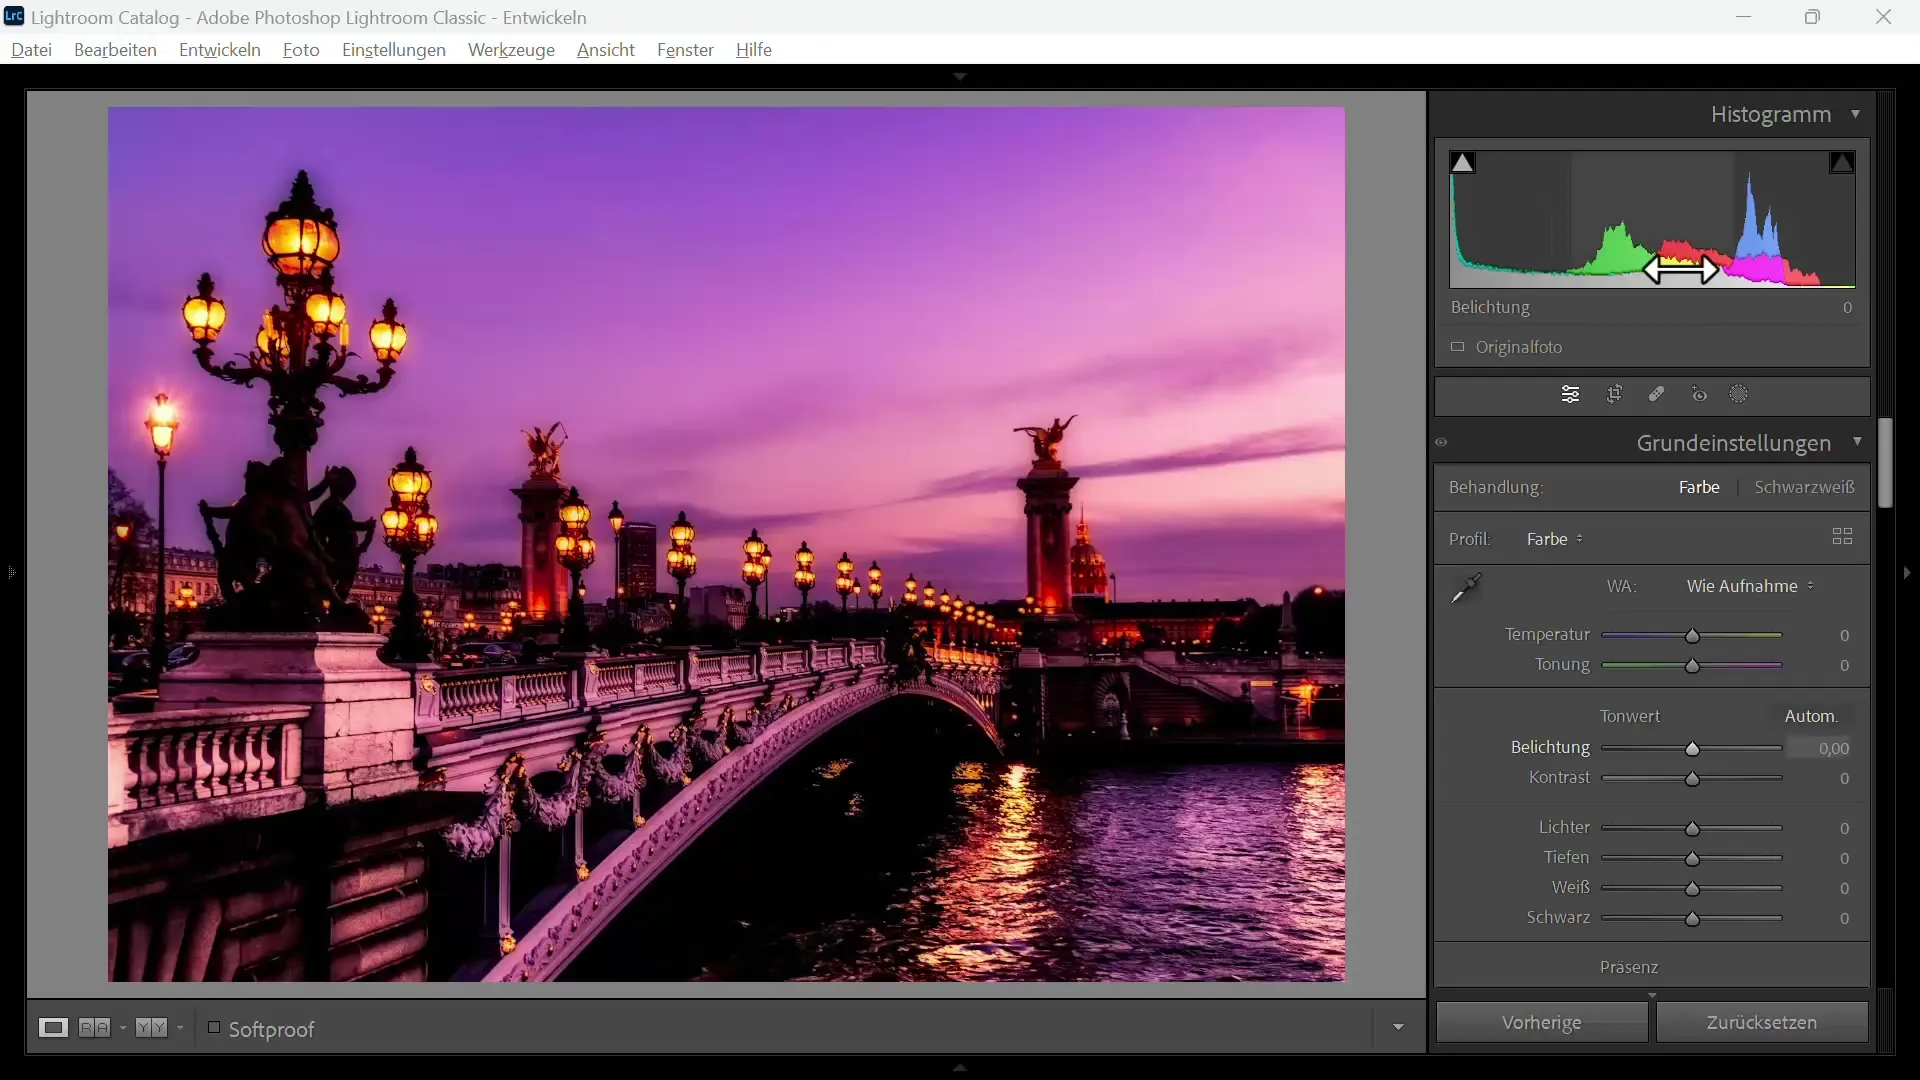
Task: Click the Tiefen slider handle
Action: (x=1693, y=859)
